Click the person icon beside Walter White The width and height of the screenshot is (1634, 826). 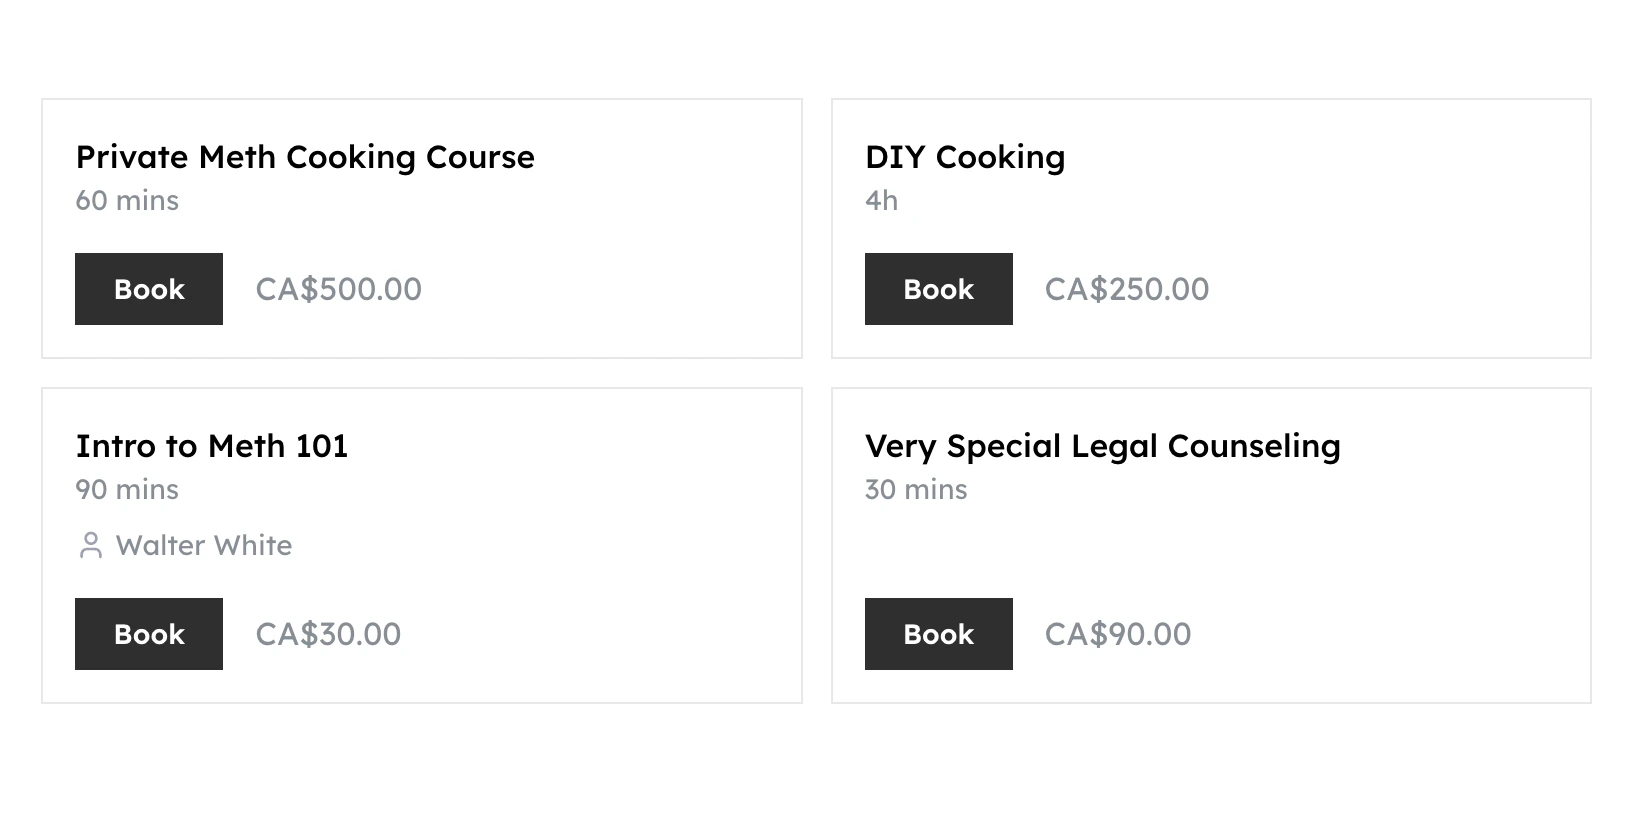pos(90,546)
